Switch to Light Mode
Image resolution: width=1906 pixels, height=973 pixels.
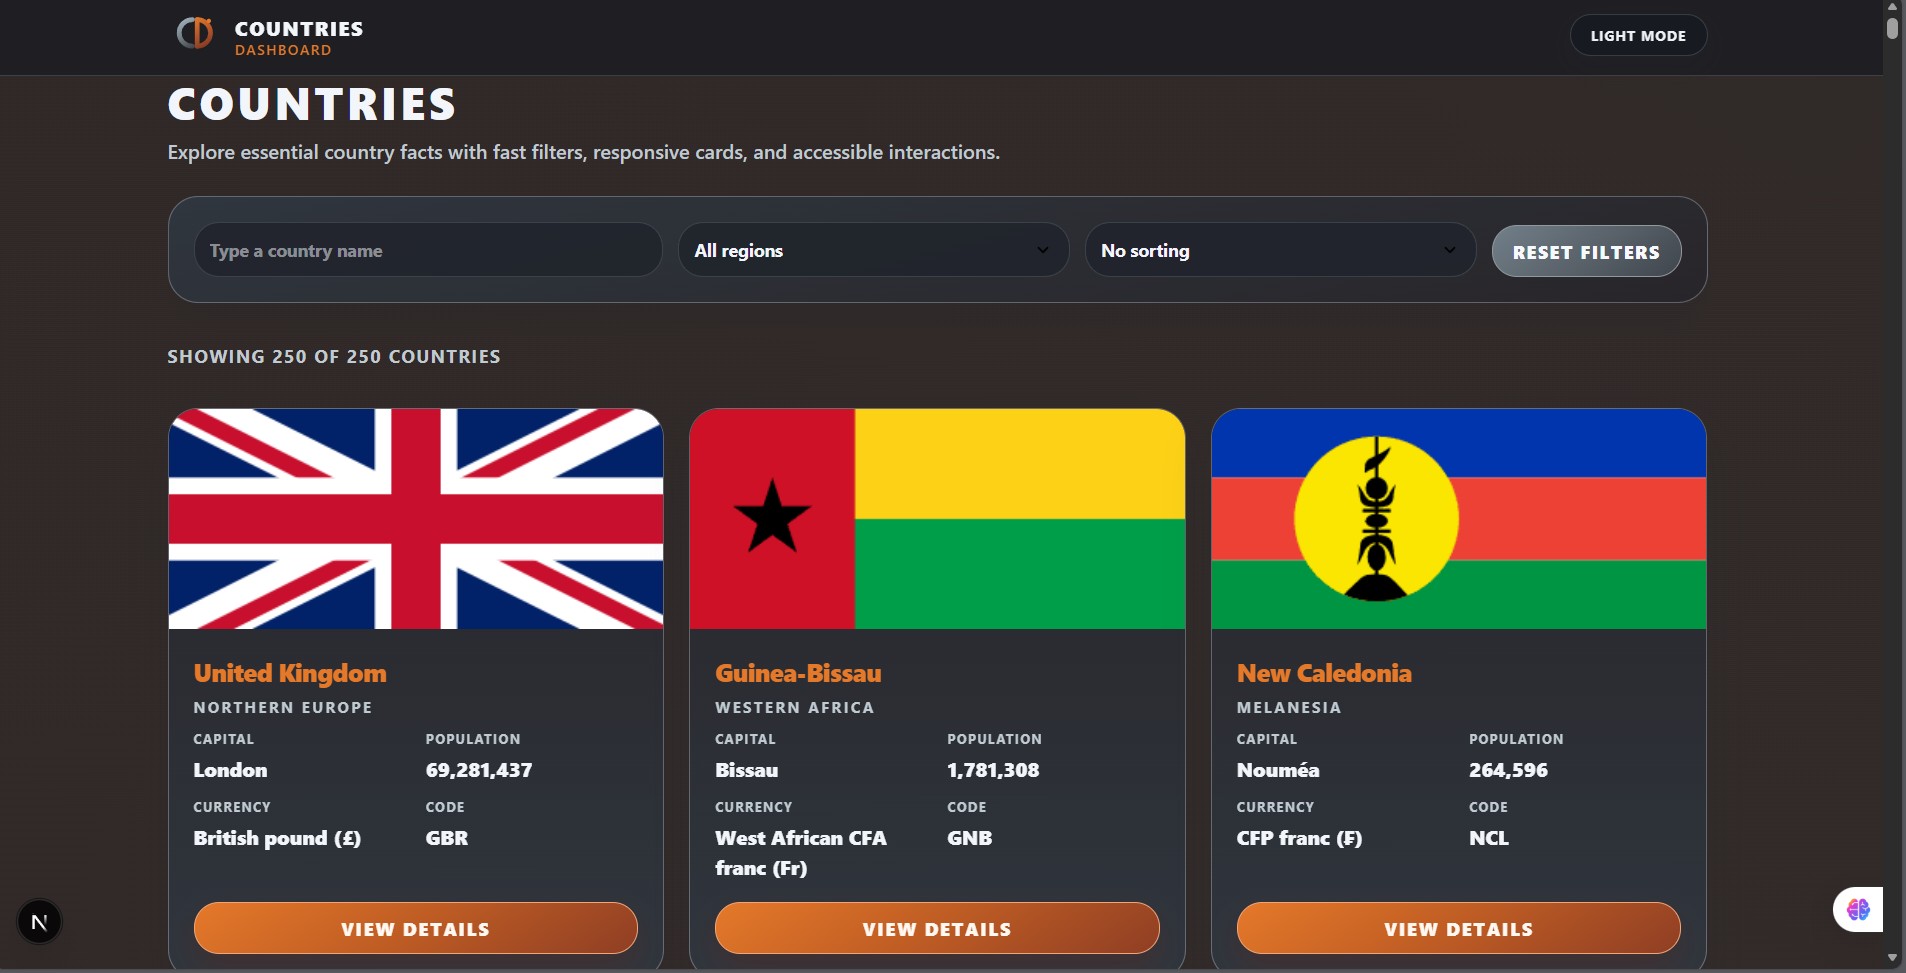pos(1637,35)
